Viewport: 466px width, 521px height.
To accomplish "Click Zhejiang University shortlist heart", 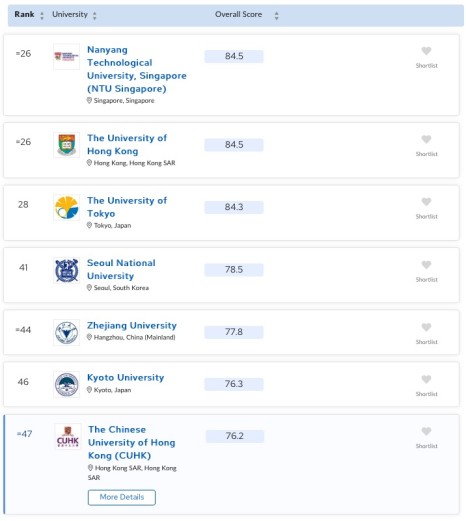I will click(426, 327).
